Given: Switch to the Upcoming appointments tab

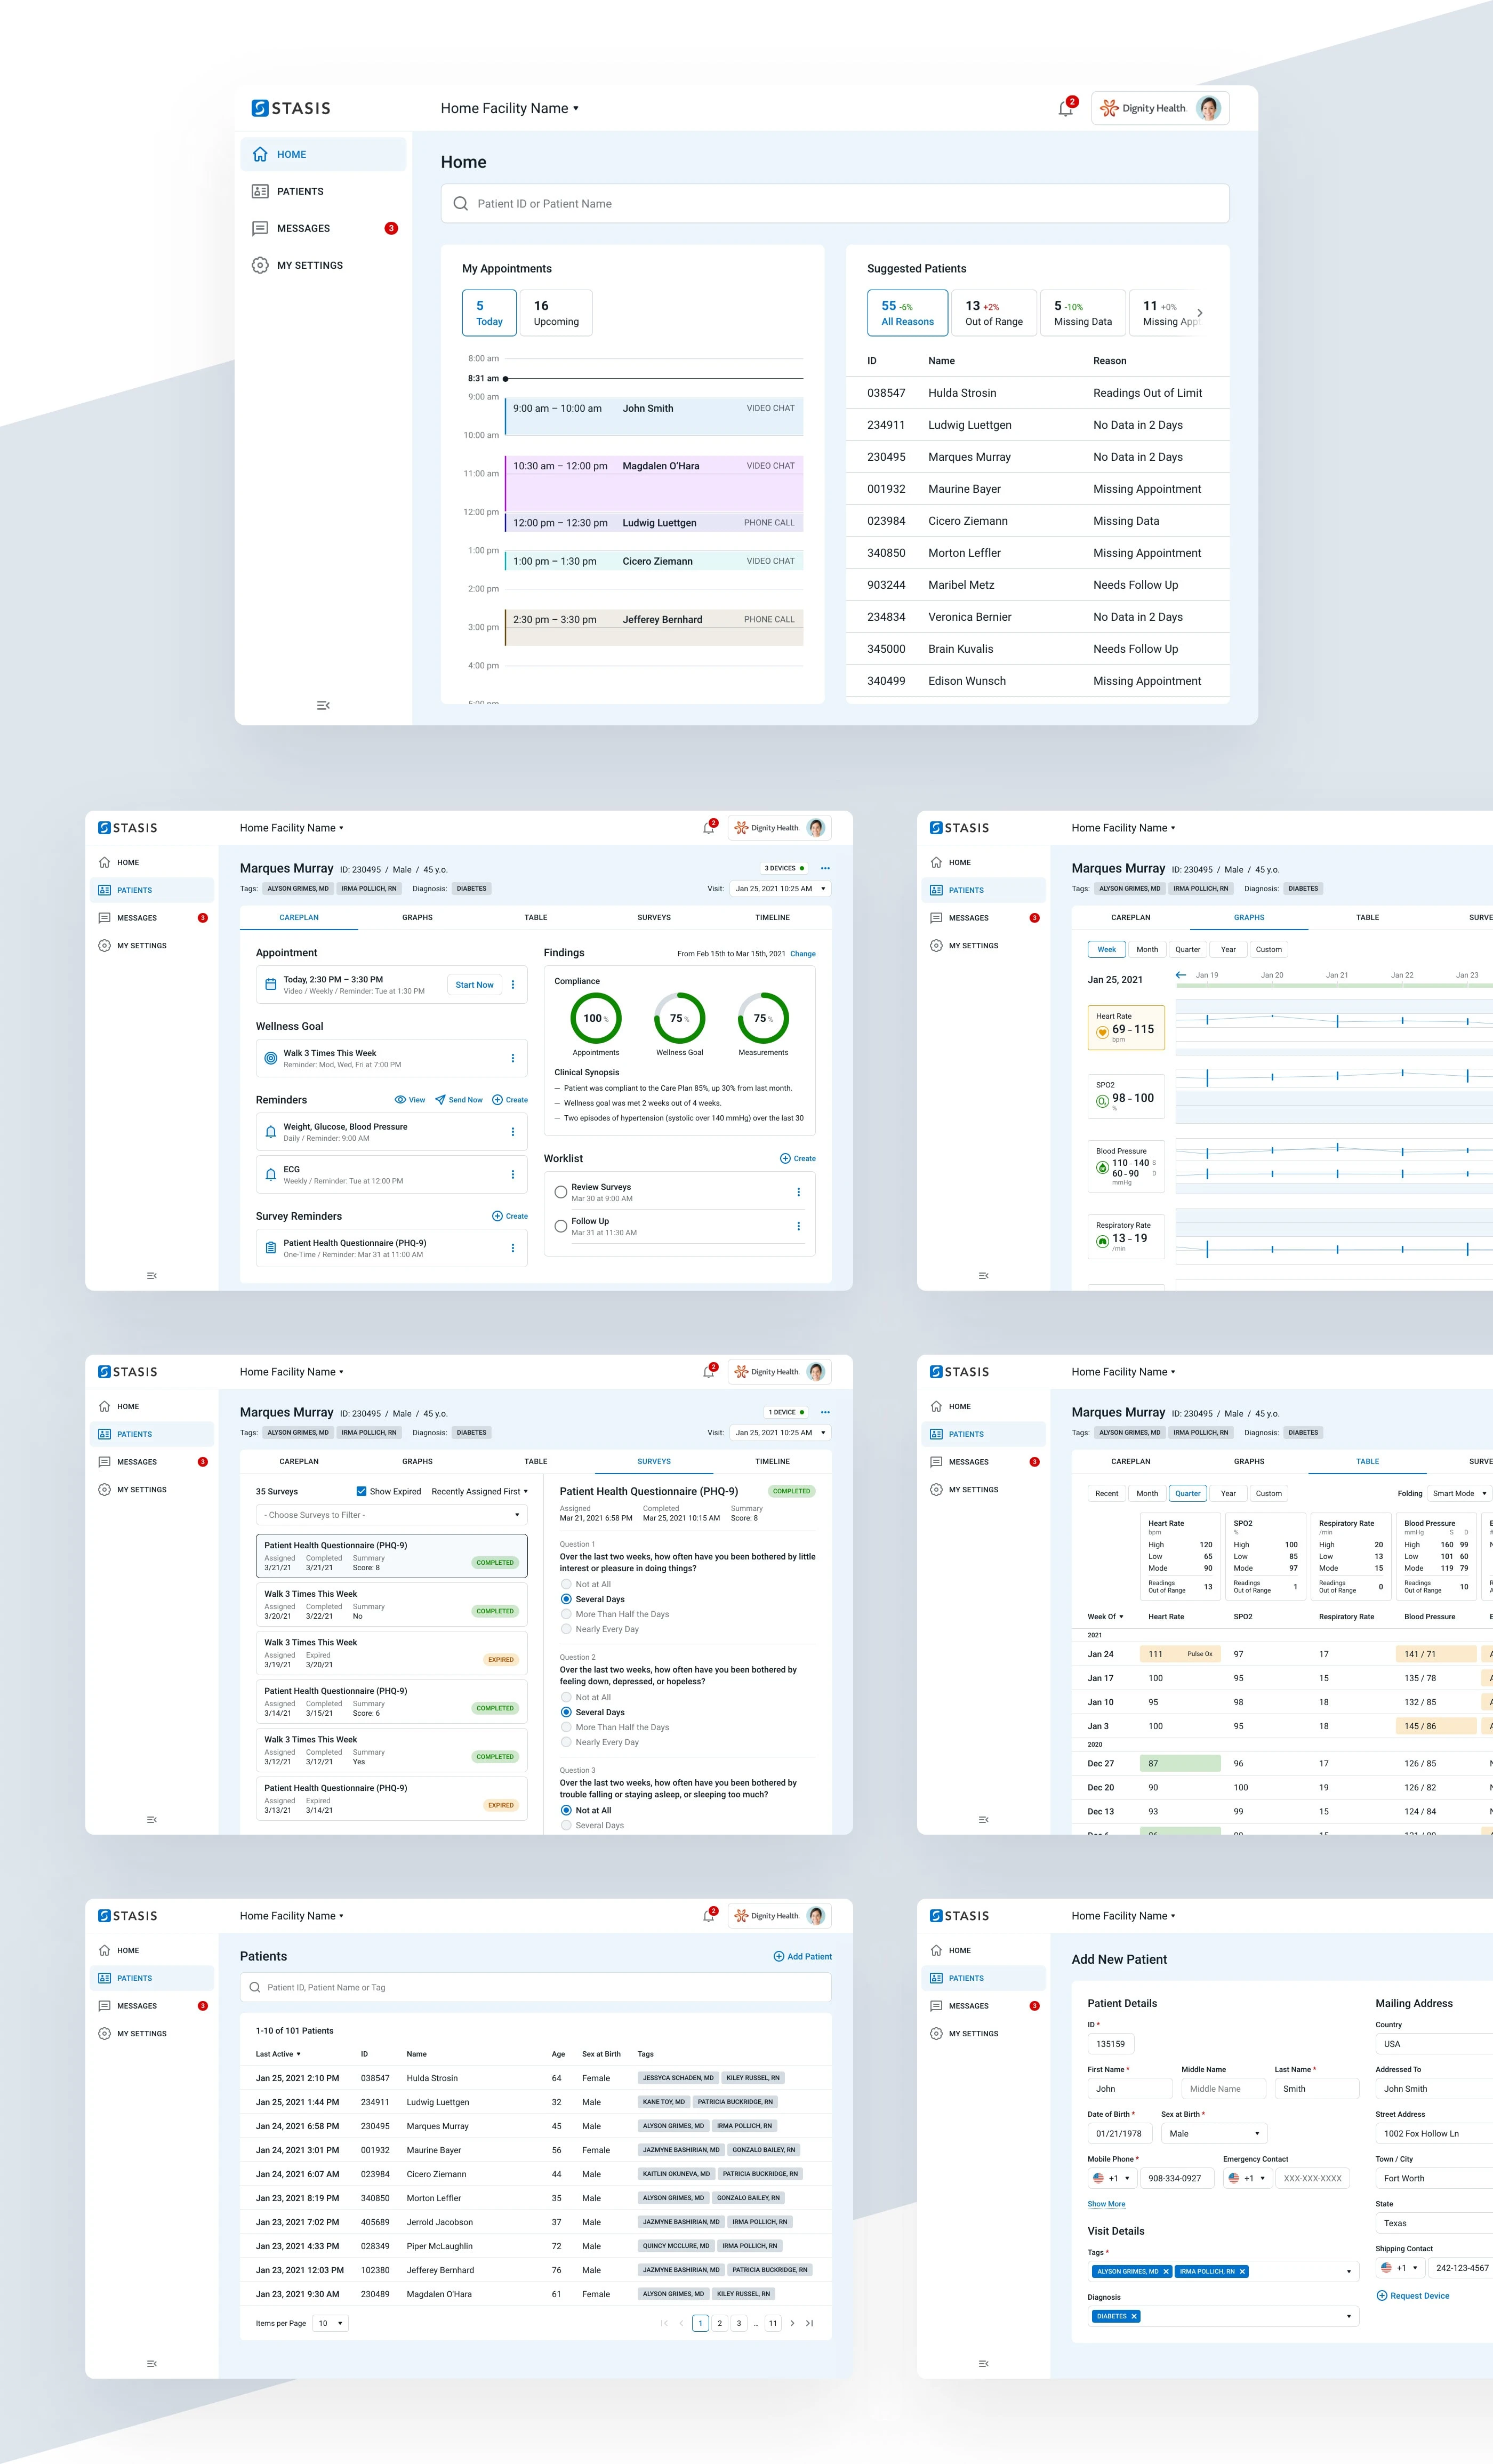Looking at the screenshot, I should click(x=556, y=313).
